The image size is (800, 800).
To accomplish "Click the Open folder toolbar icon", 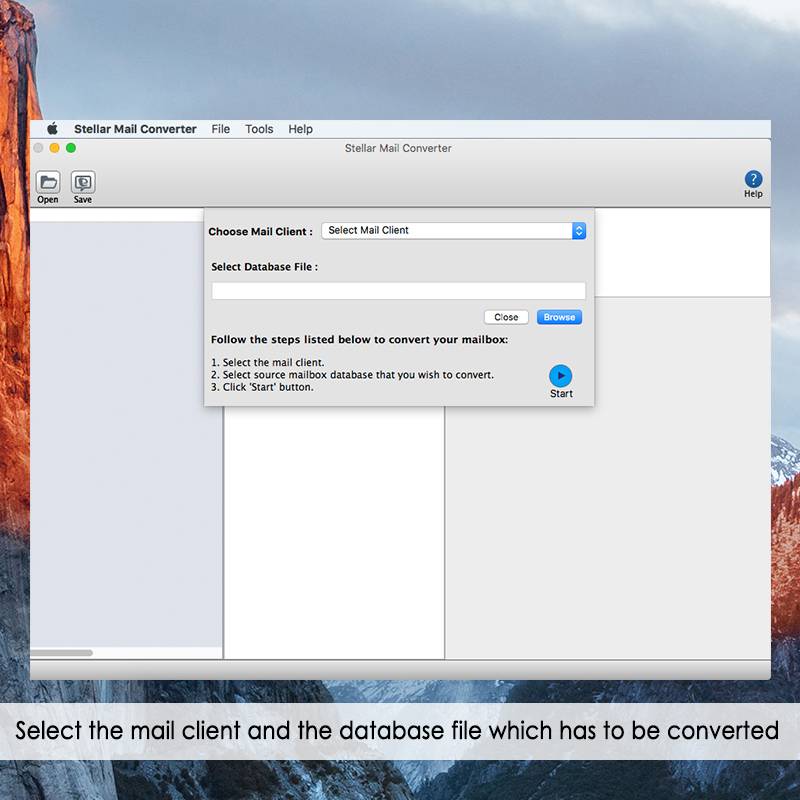I will point(48,182).
